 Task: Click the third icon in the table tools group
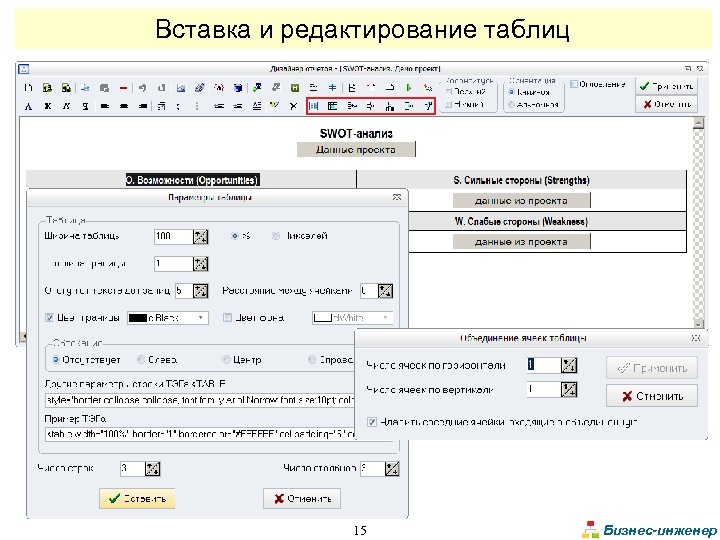[352, 106]
